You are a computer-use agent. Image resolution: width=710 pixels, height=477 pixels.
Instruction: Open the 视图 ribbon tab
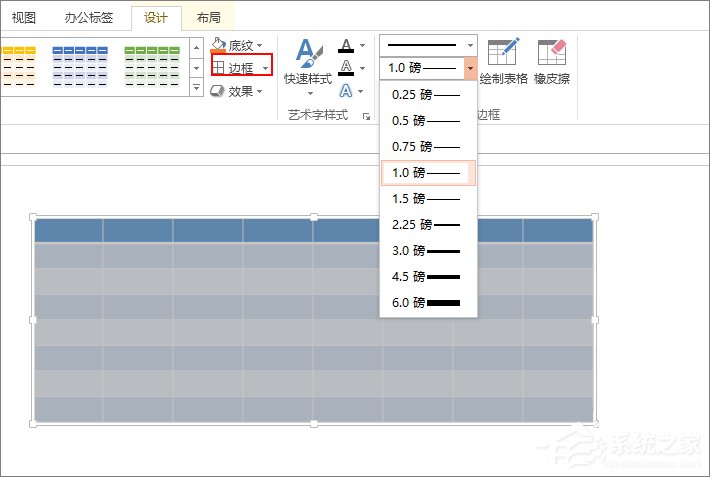pos(24,18)
